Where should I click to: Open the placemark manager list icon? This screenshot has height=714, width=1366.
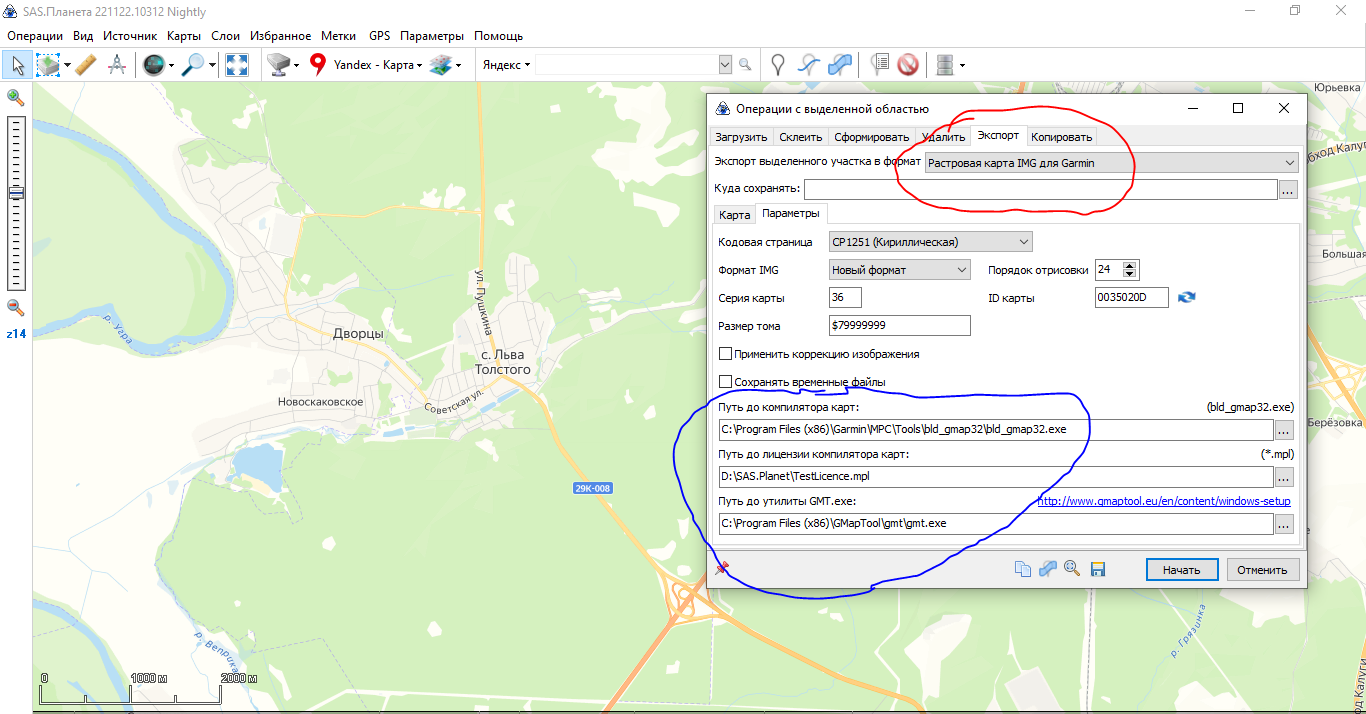point(879,65)
